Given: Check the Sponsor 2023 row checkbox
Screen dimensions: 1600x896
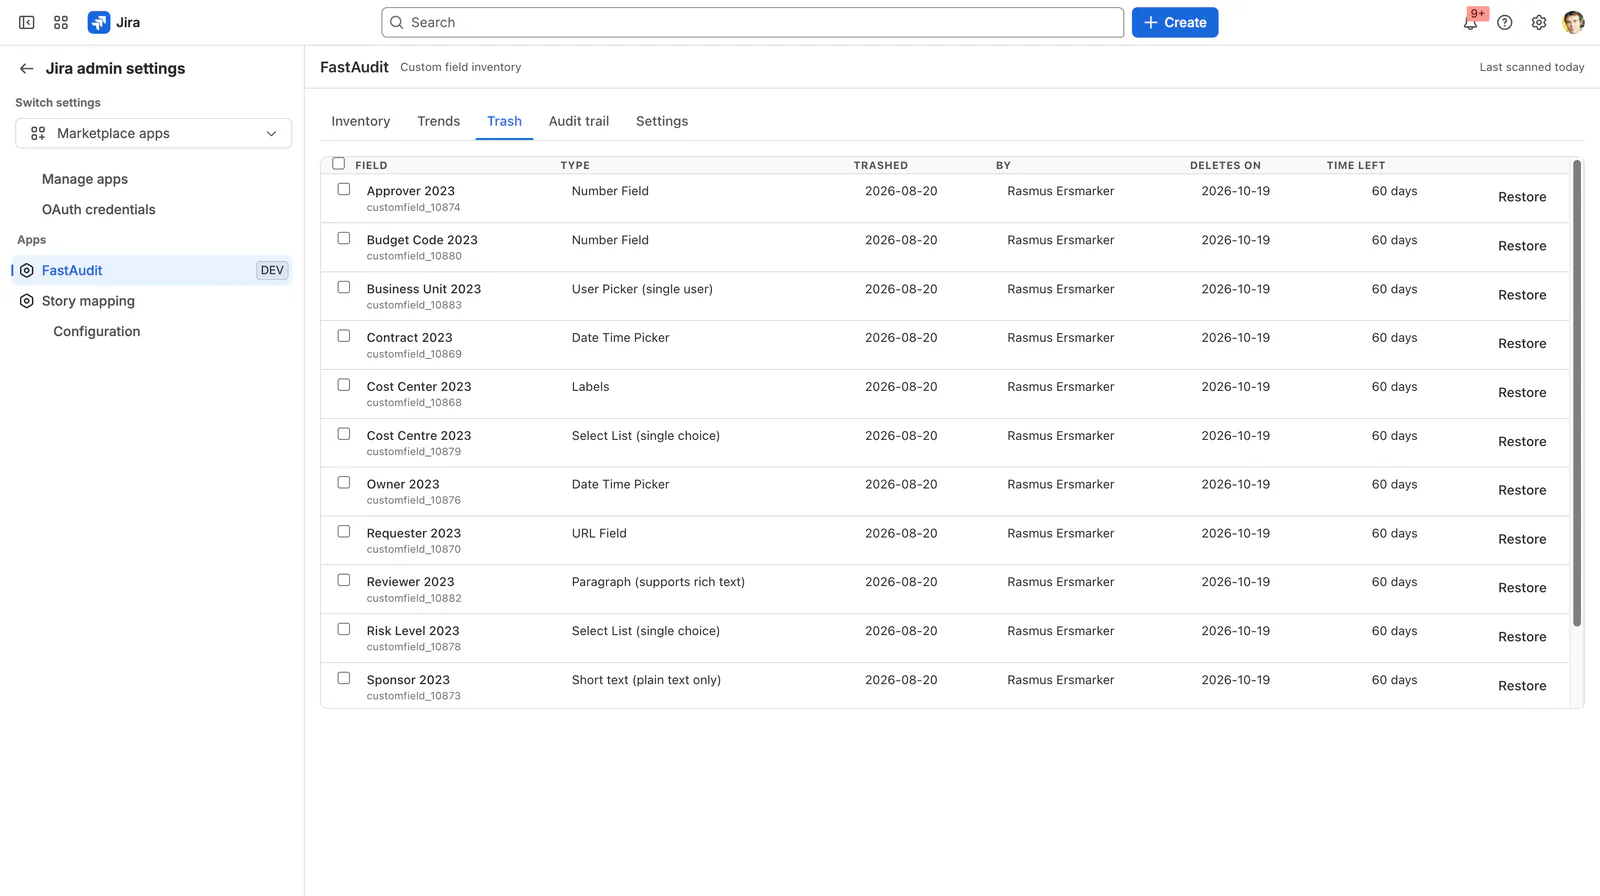Looking at the screenshot, I should tap(344, 678).
